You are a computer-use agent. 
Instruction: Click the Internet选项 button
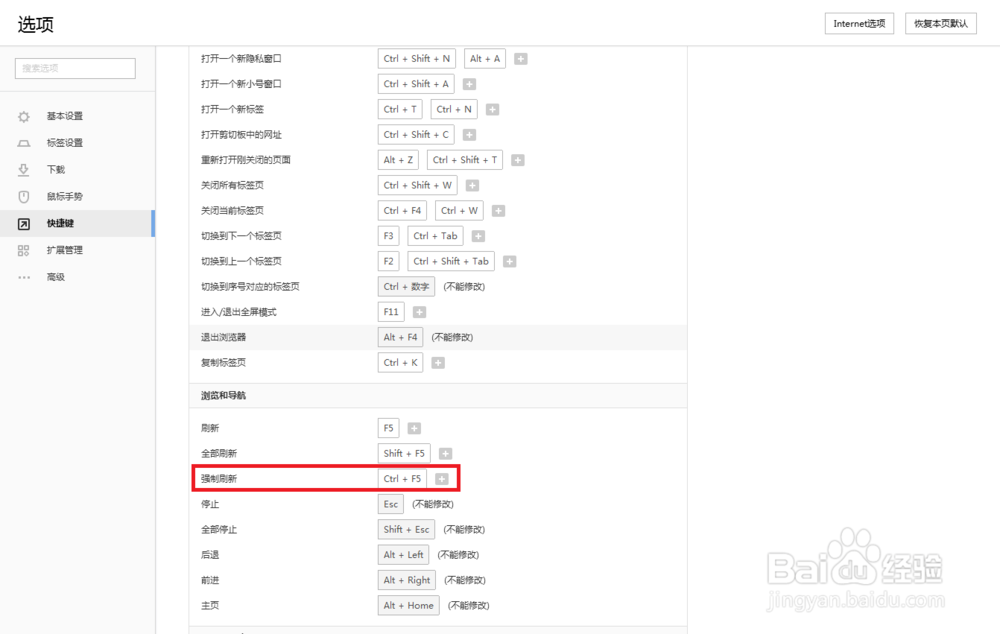858,23
